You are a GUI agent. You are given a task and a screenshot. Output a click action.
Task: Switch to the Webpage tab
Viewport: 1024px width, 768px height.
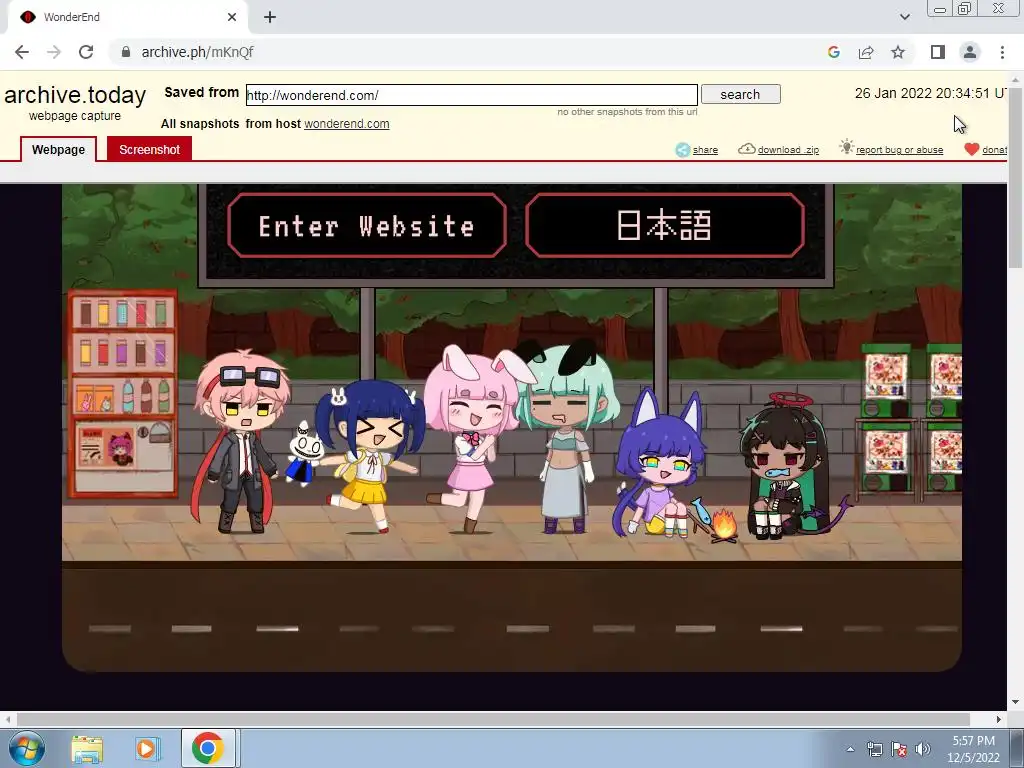coord(58,150)
